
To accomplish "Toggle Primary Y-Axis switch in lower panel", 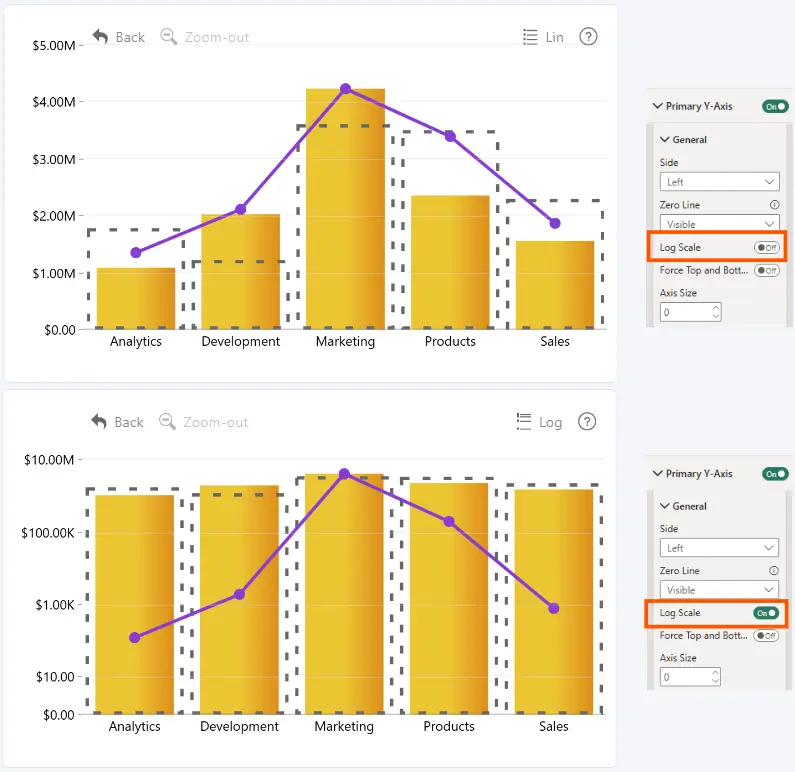I will [775, 474].
